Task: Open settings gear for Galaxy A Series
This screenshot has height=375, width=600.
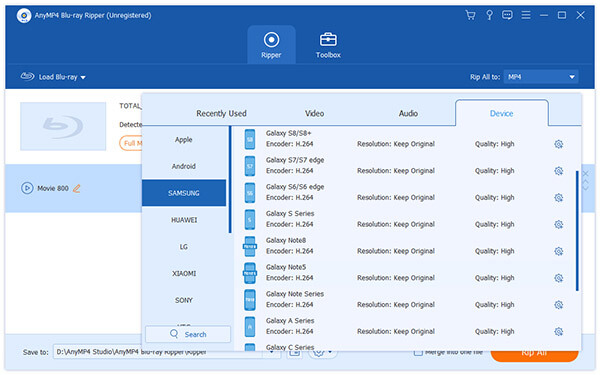Action: 559,332
